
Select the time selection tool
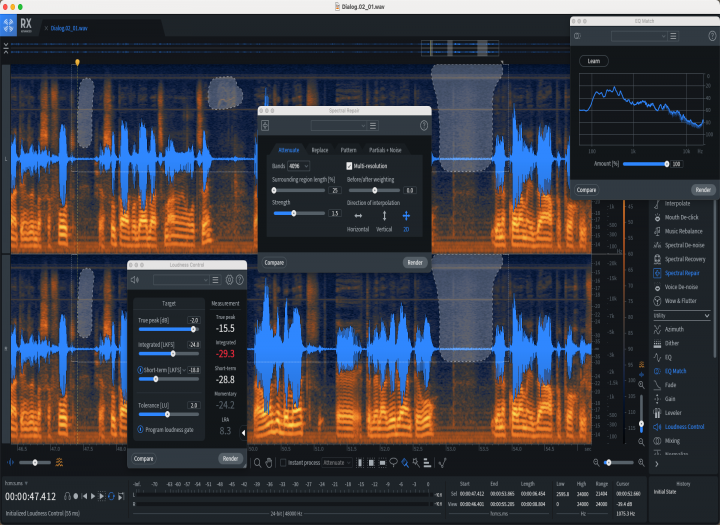(x=360, y=463)
